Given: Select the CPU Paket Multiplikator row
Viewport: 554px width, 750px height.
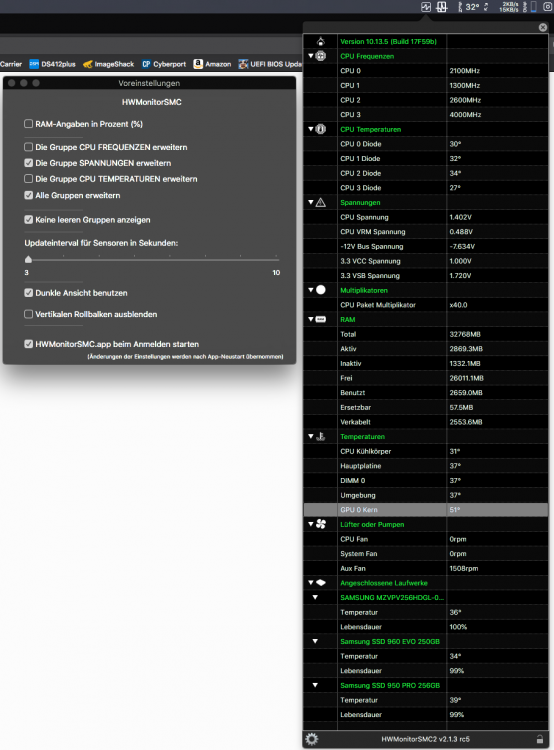Looking at the screenshot, I should (x=426, y=305).
